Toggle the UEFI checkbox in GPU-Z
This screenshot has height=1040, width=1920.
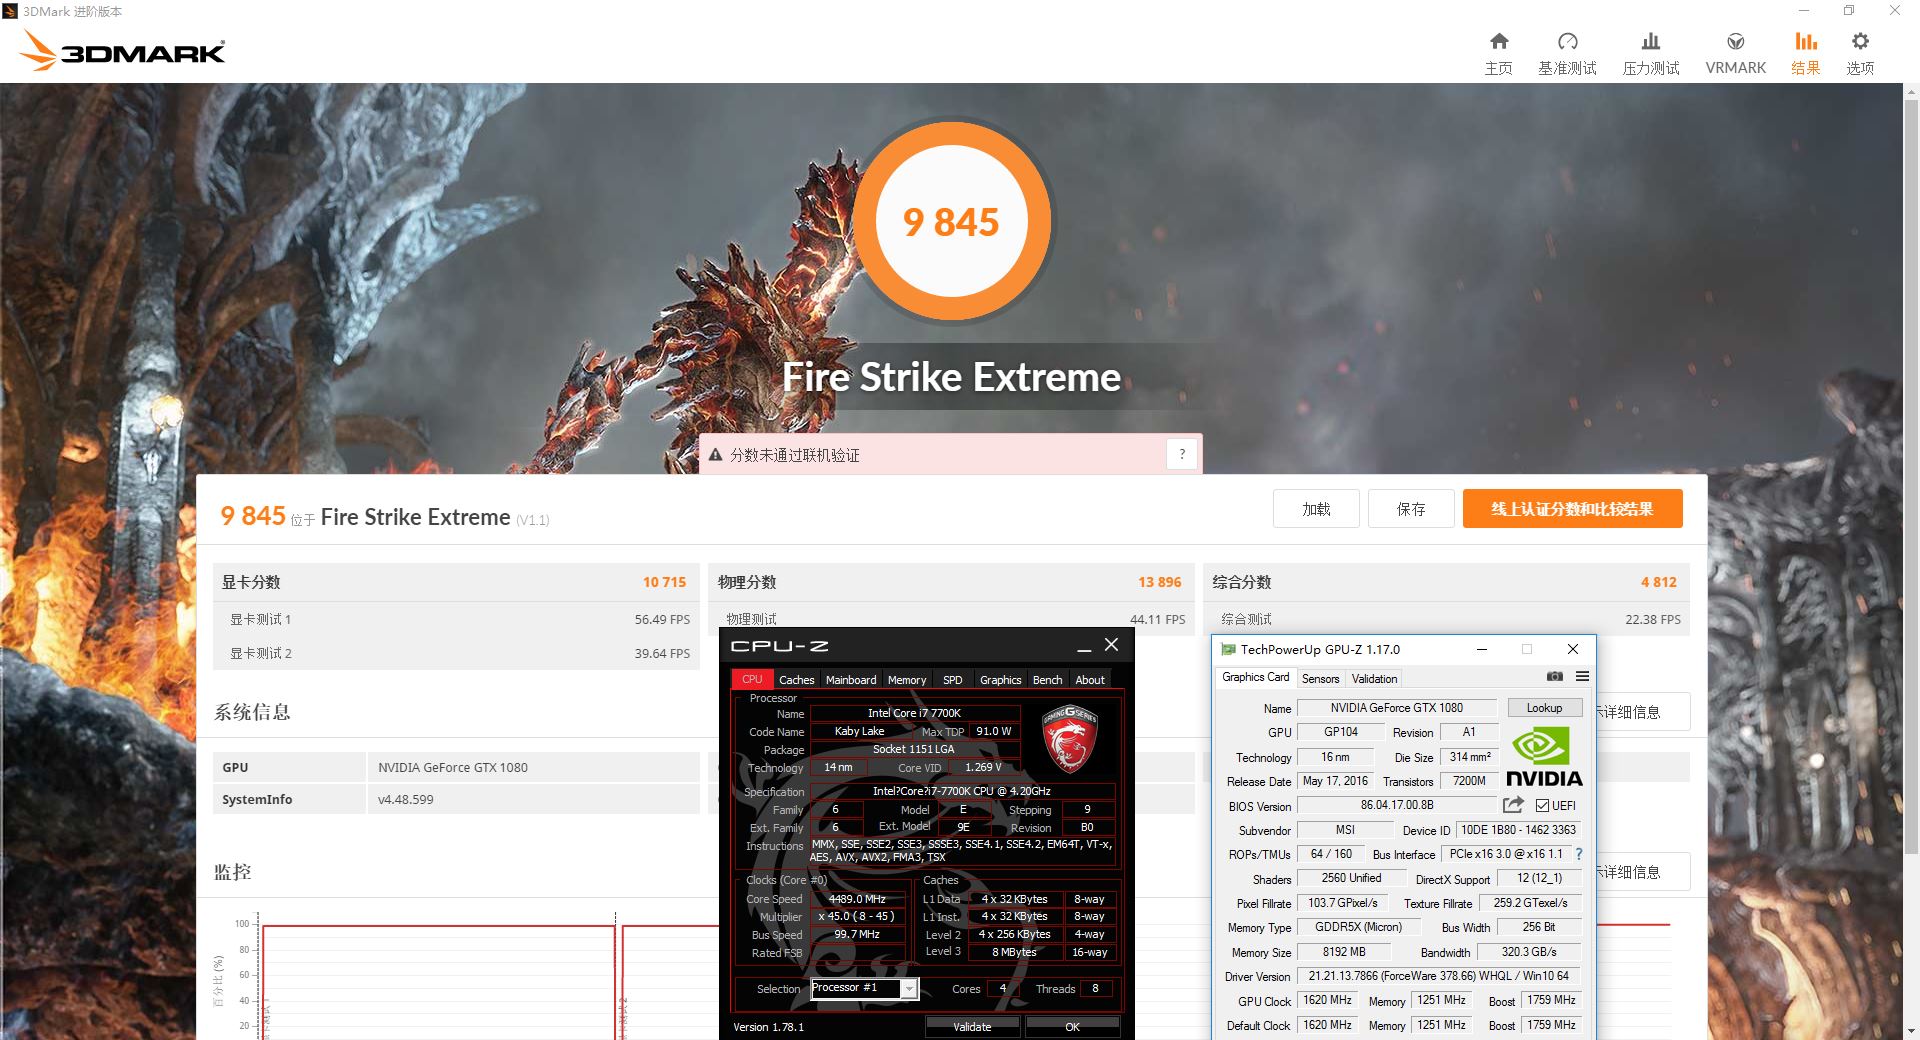(1542, 805)
